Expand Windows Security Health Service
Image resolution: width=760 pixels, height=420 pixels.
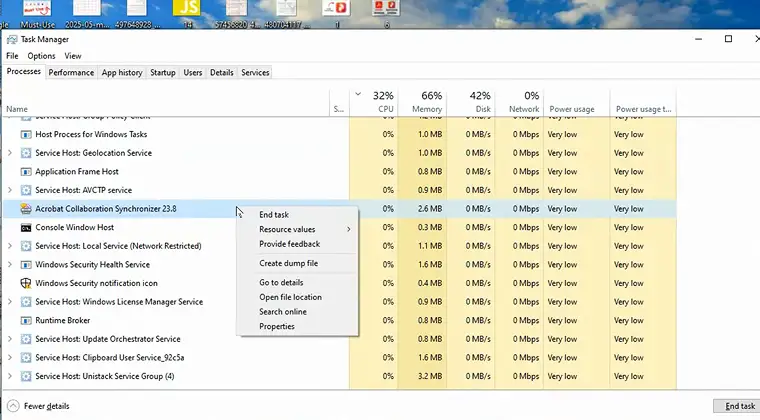(10, 264)
